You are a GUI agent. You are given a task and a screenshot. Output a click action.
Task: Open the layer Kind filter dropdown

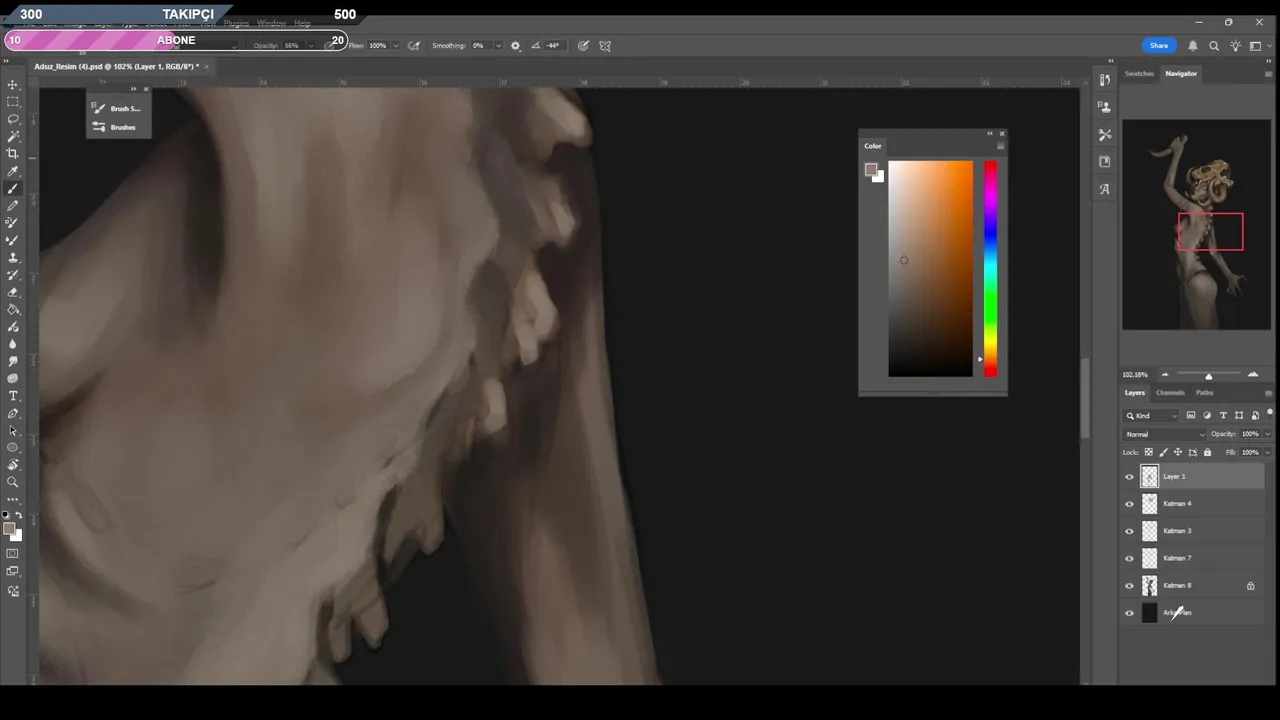pos(1152,415)
